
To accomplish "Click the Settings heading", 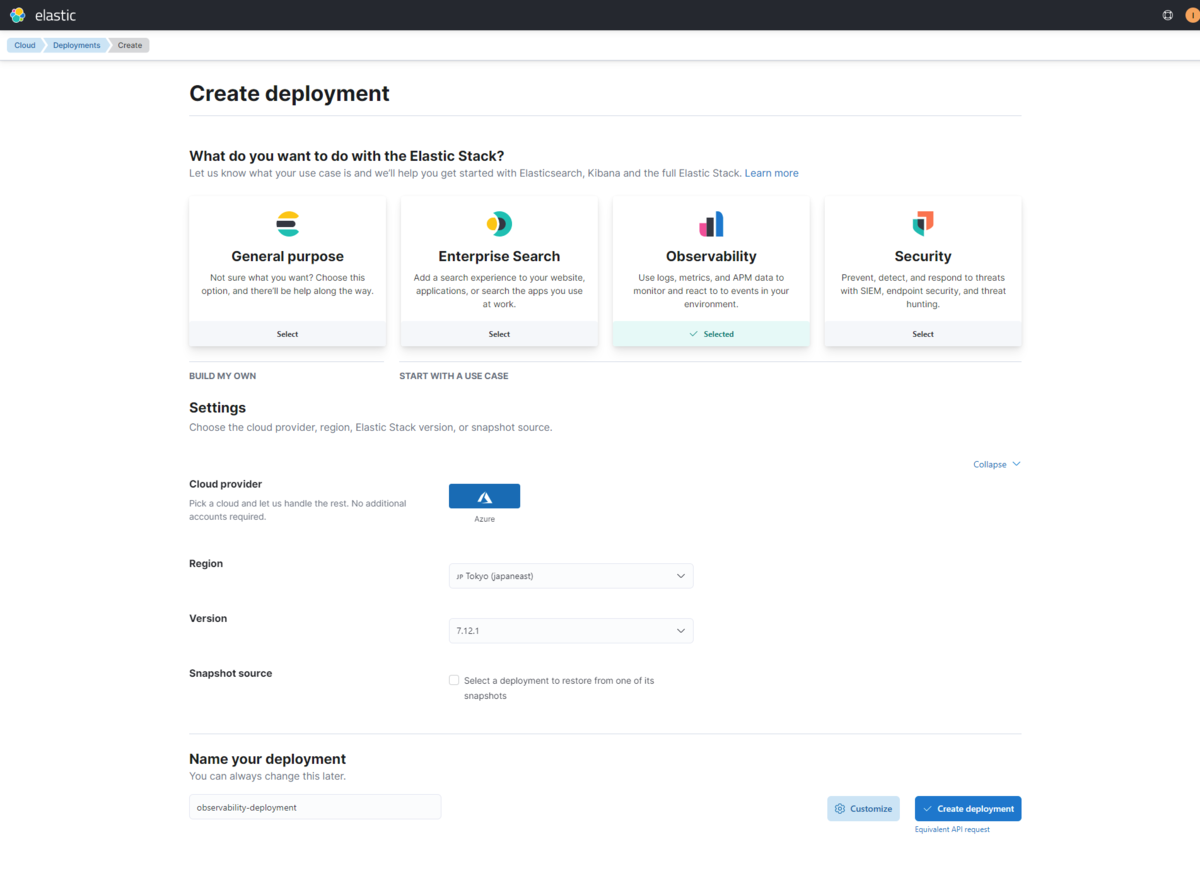I will click(217, 408).
